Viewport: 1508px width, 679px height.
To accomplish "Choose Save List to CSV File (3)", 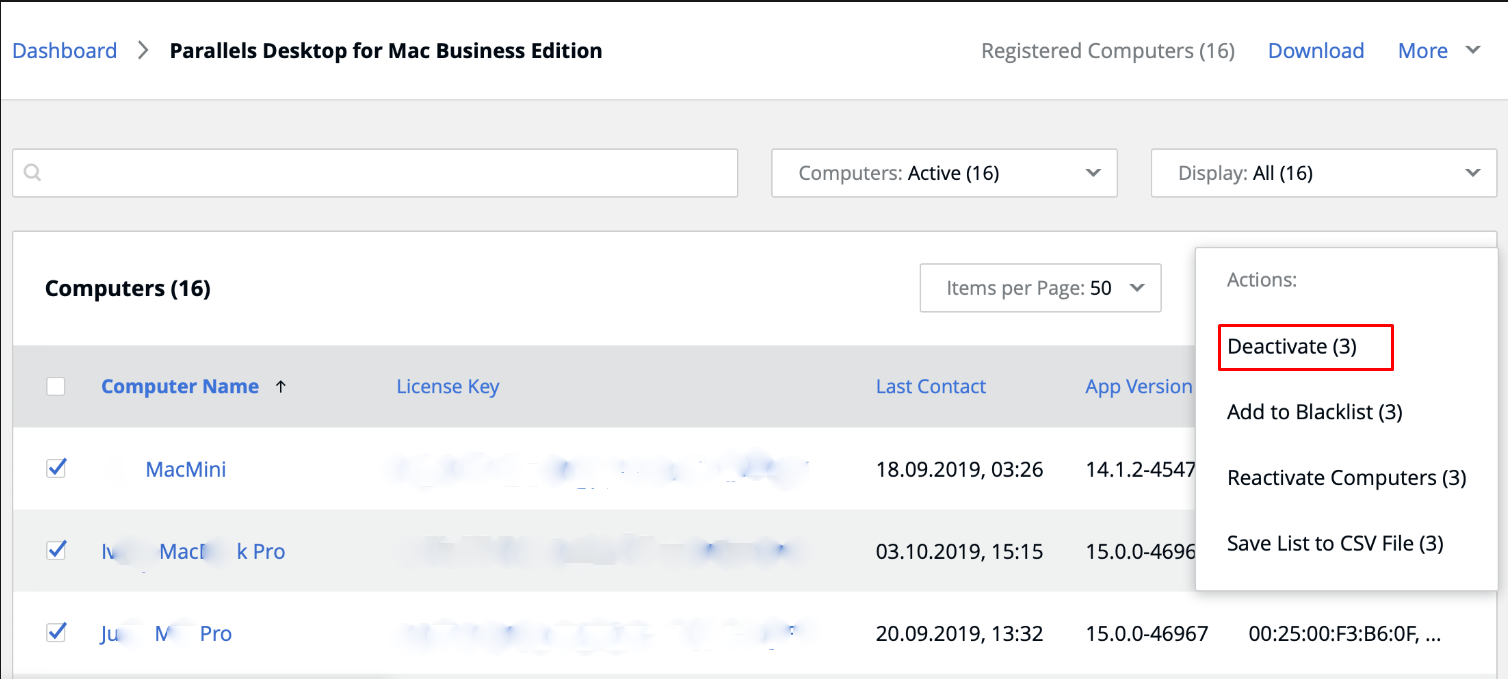I will [1335, 544].
